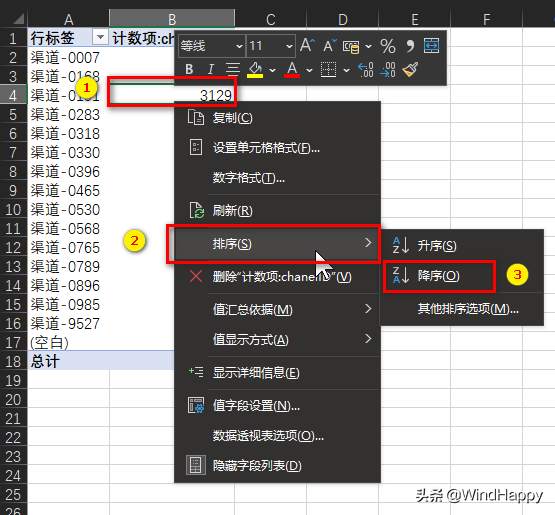
Task: Select cell 渠道-0283
Action: coord(68,114)
